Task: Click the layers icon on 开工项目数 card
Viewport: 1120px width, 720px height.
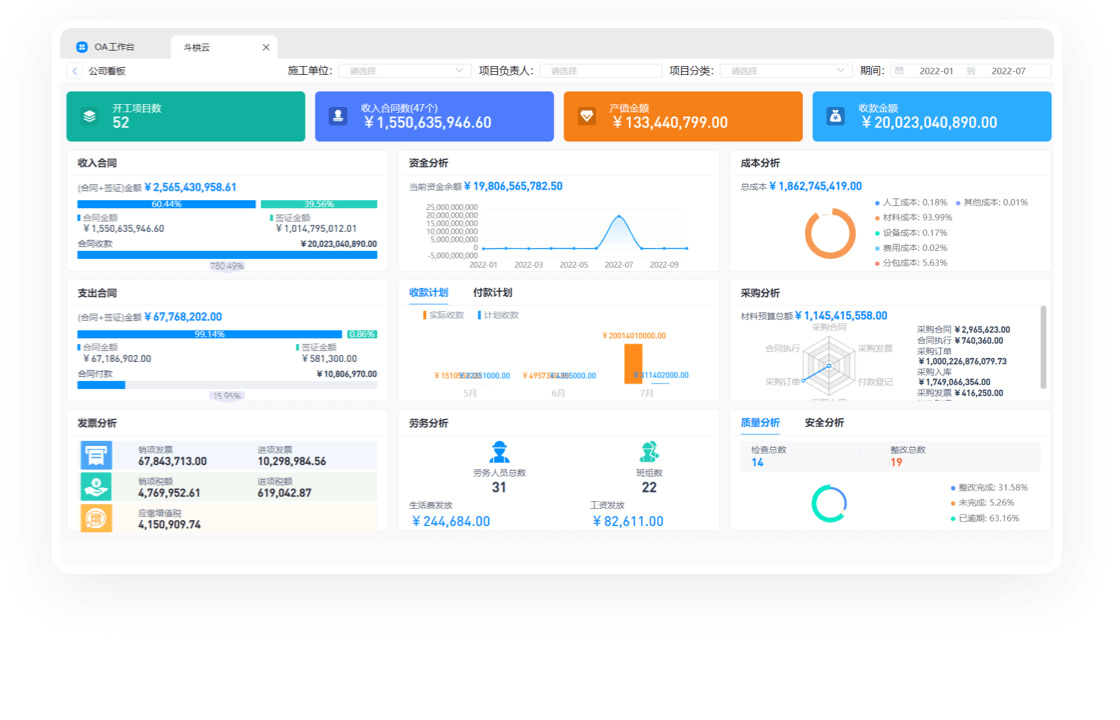Action: (x=90, y=116)
